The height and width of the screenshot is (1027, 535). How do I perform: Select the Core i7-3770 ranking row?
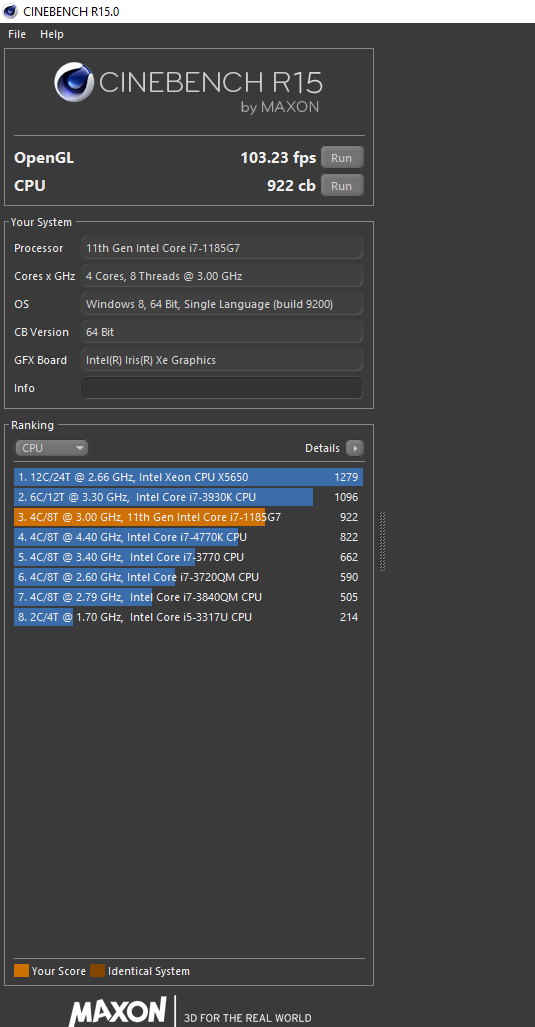pos(189,557)
